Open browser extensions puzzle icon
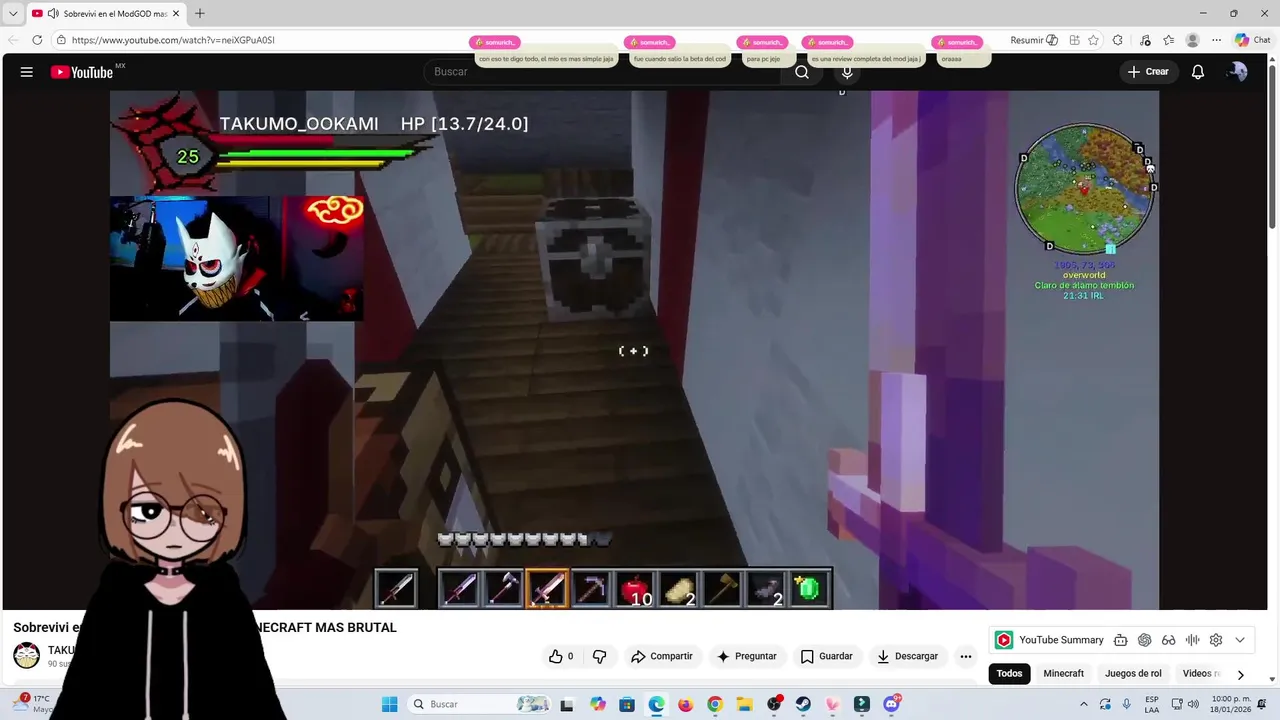1280x720 pixels. pos(1118,40)
